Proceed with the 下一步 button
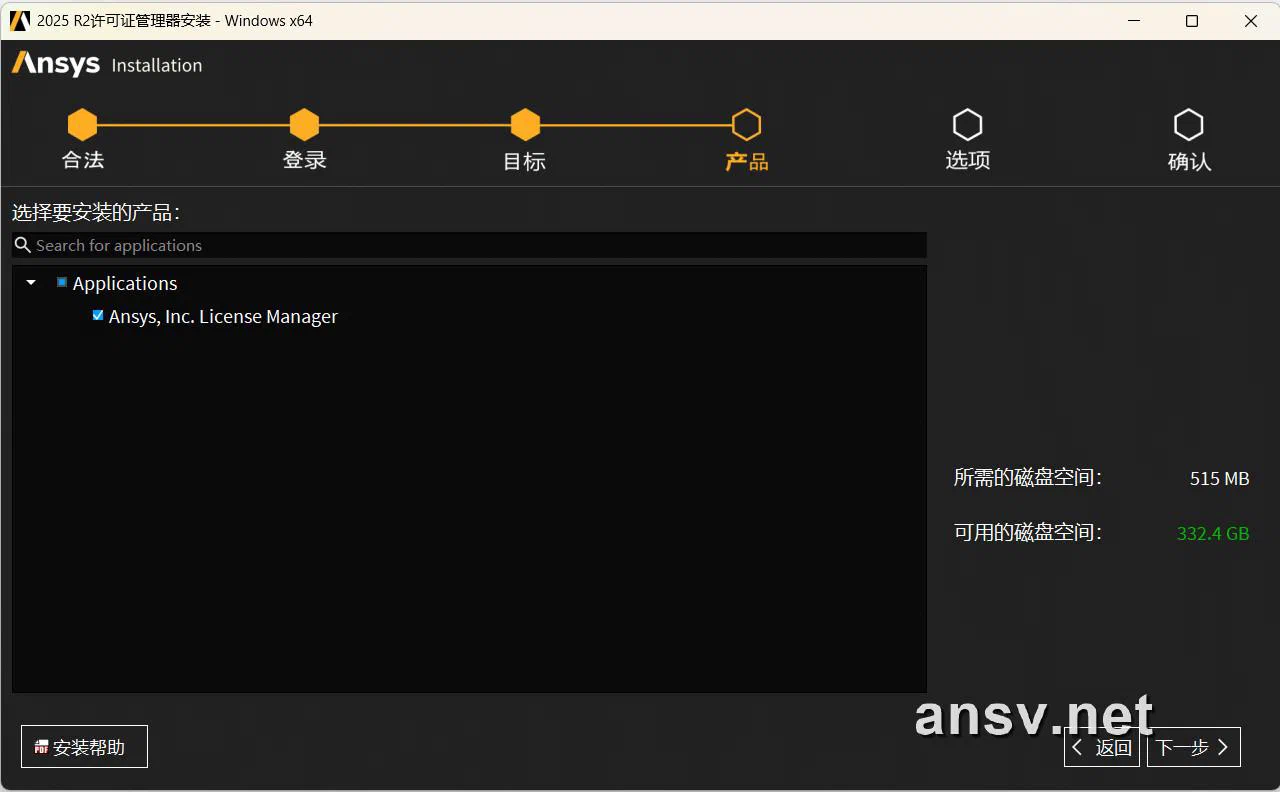 pos(1194,747)
